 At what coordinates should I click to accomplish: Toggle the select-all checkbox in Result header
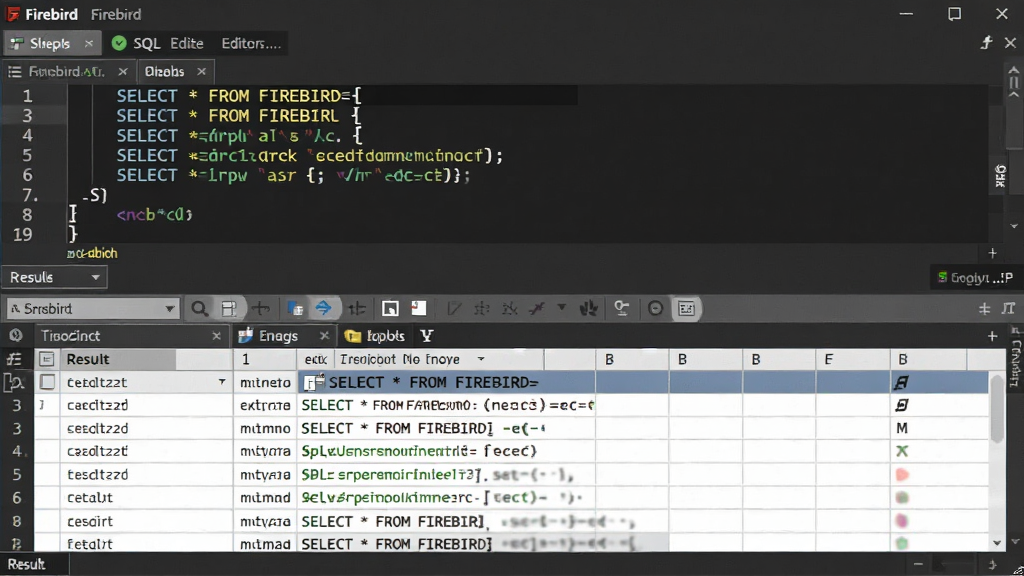tap(46, 359)
